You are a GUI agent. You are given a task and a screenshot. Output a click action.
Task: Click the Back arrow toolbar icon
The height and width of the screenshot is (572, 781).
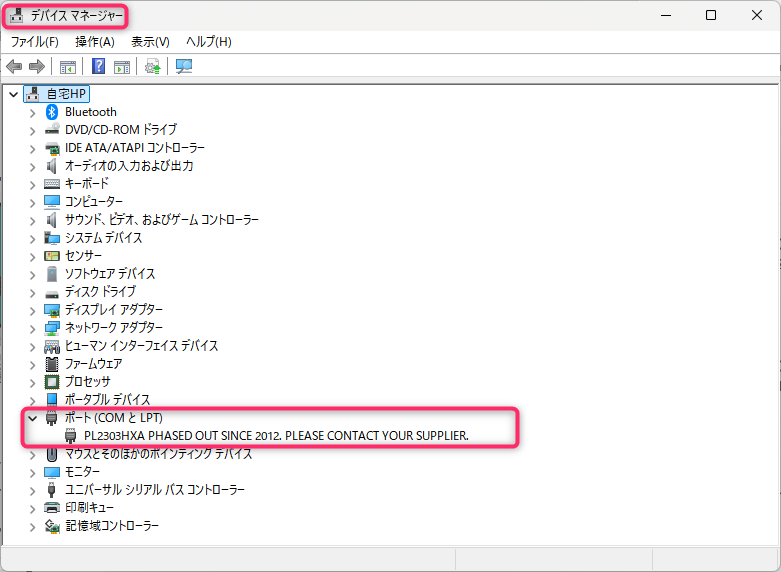[14, 66]
